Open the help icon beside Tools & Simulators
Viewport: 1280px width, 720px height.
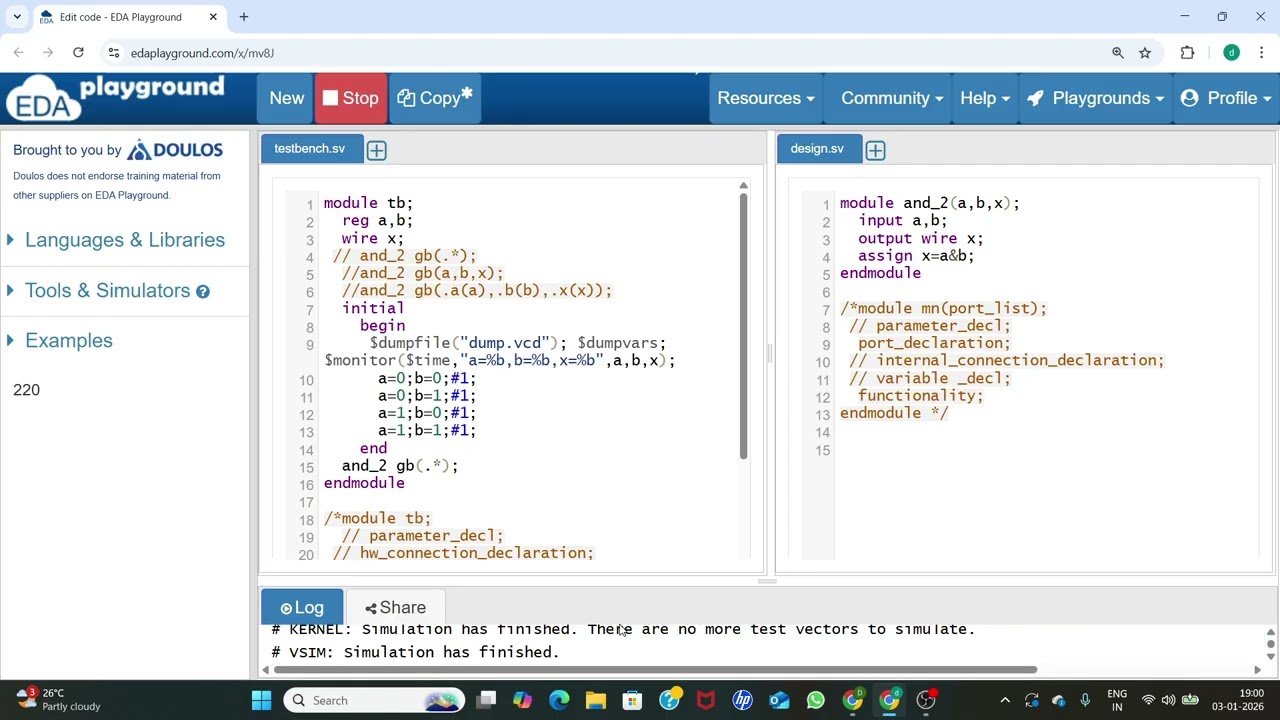tap(203, 291)
